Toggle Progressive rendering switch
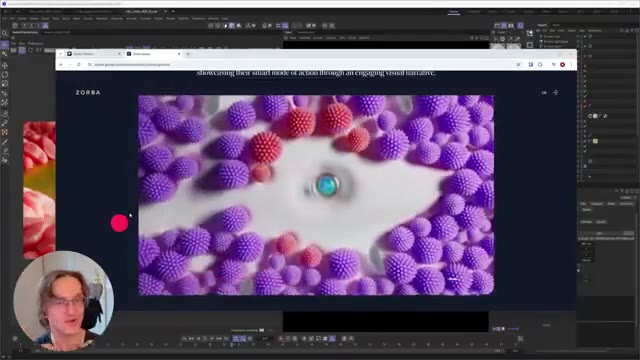 pos(262,330)
